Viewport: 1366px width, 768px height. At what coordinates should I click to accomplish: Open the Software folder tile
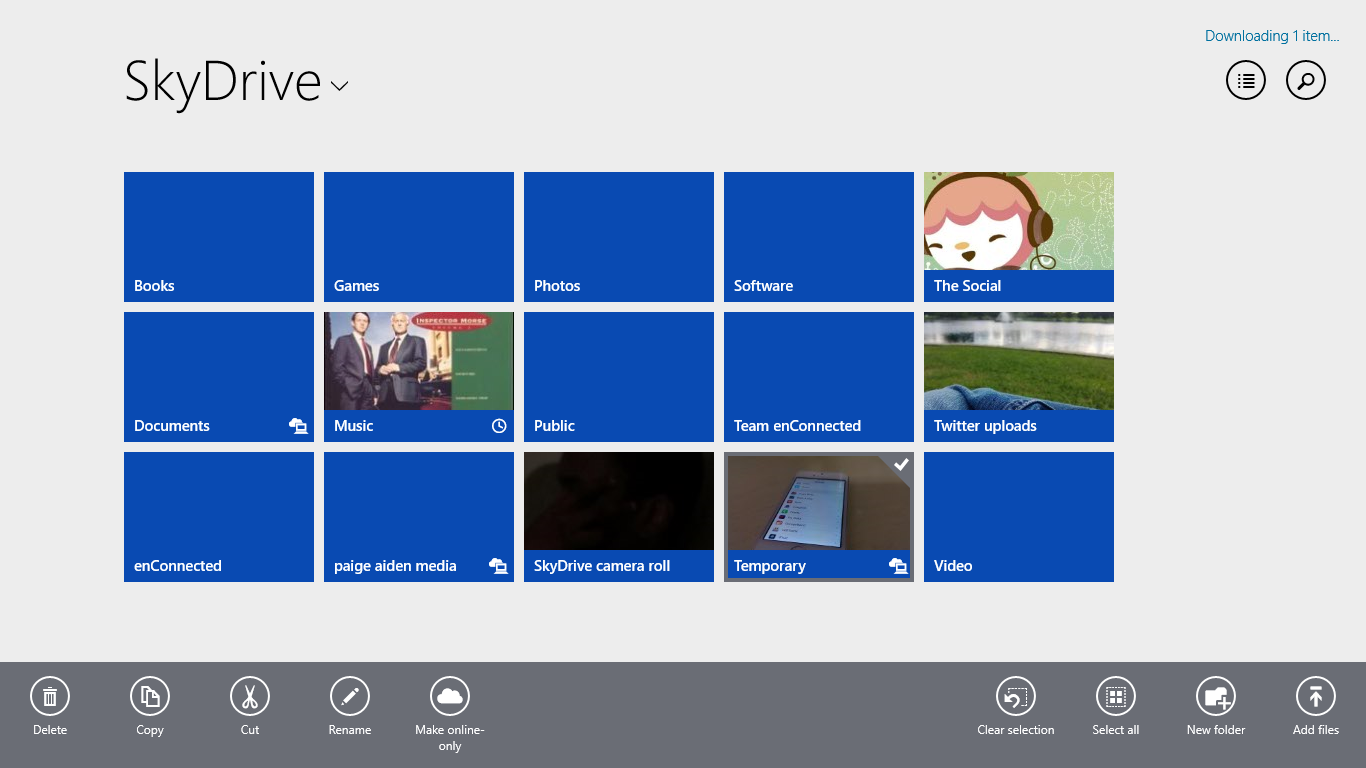[819, 237]
